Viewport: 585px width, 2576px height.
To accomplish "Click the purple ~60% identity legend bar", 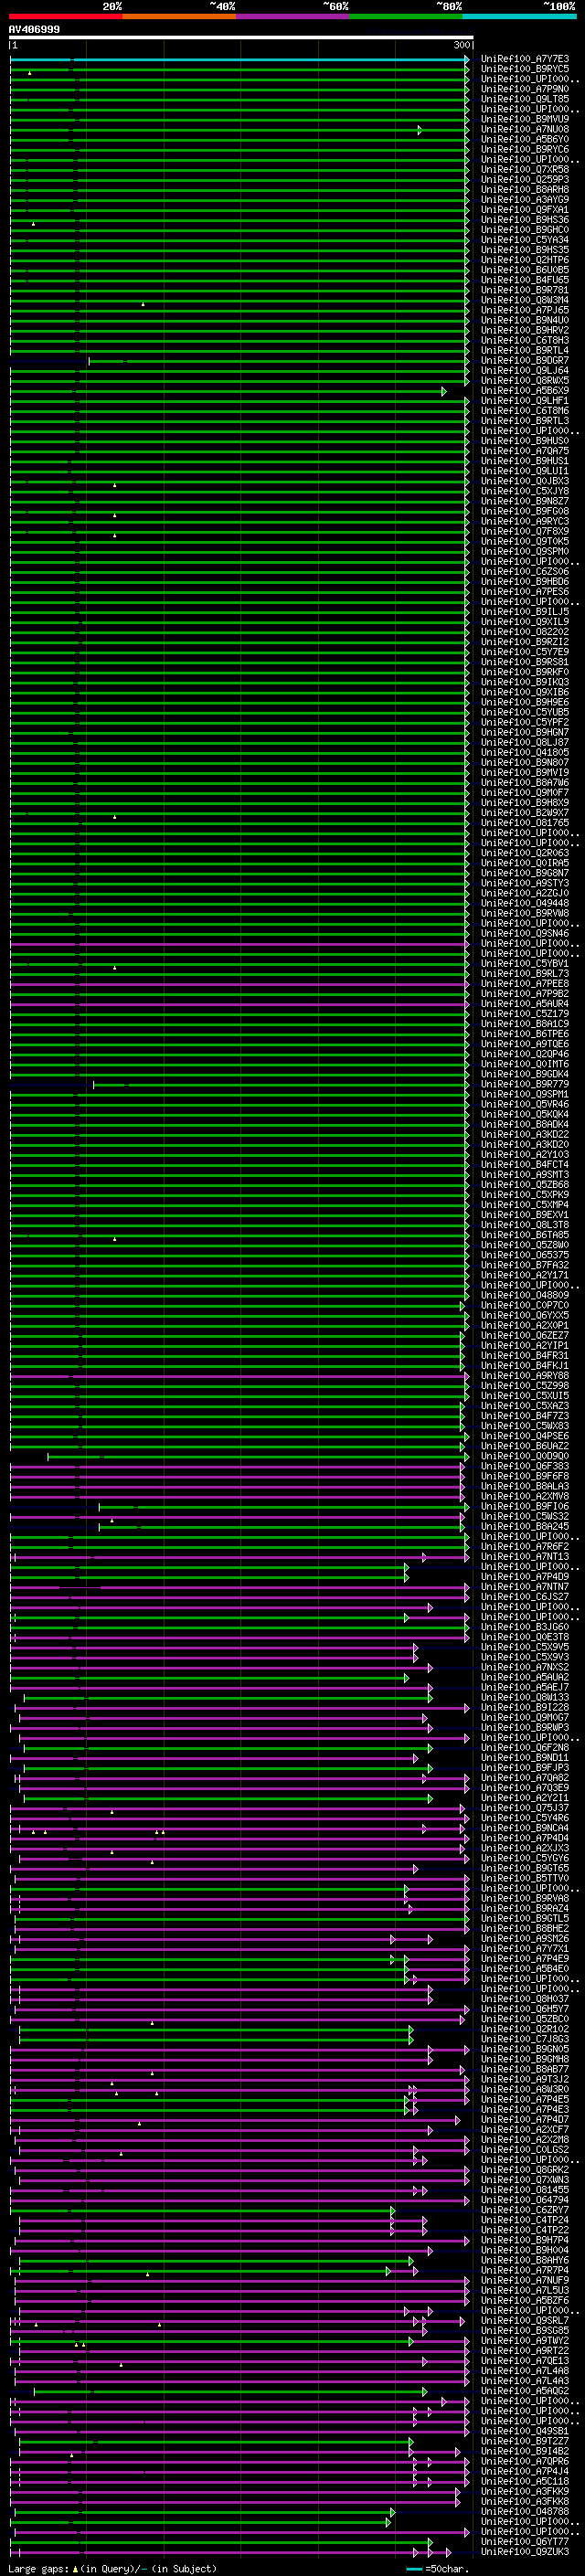I will coord(293,16).
